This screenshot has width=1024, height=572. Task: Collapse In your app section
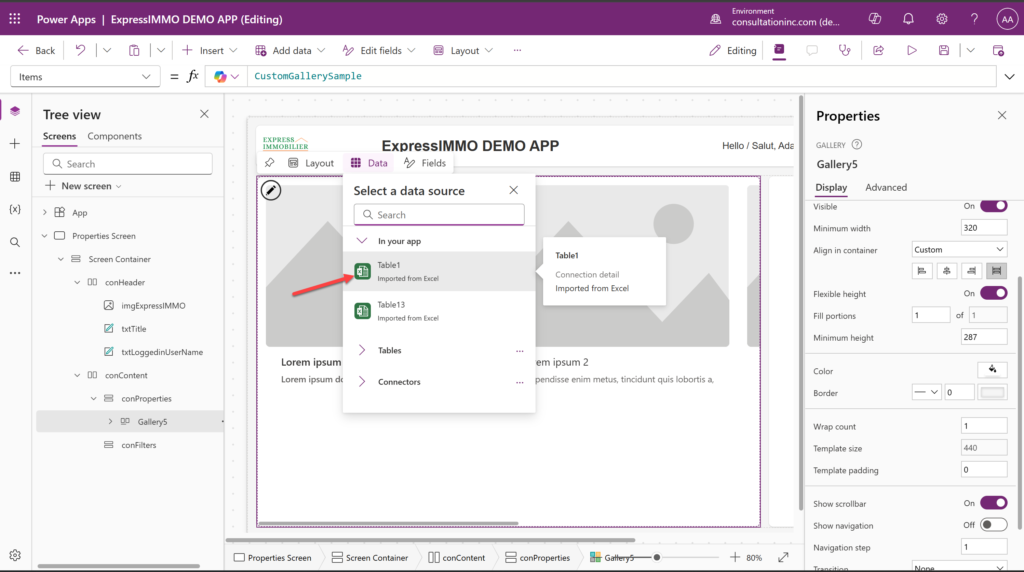[x=362, y=241]
